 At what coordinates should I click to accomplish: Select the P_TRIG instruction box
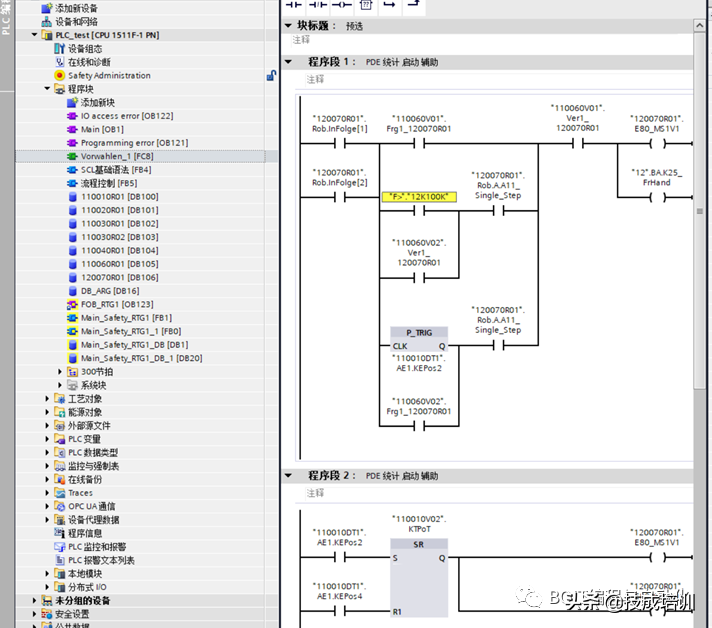(418, 331)
